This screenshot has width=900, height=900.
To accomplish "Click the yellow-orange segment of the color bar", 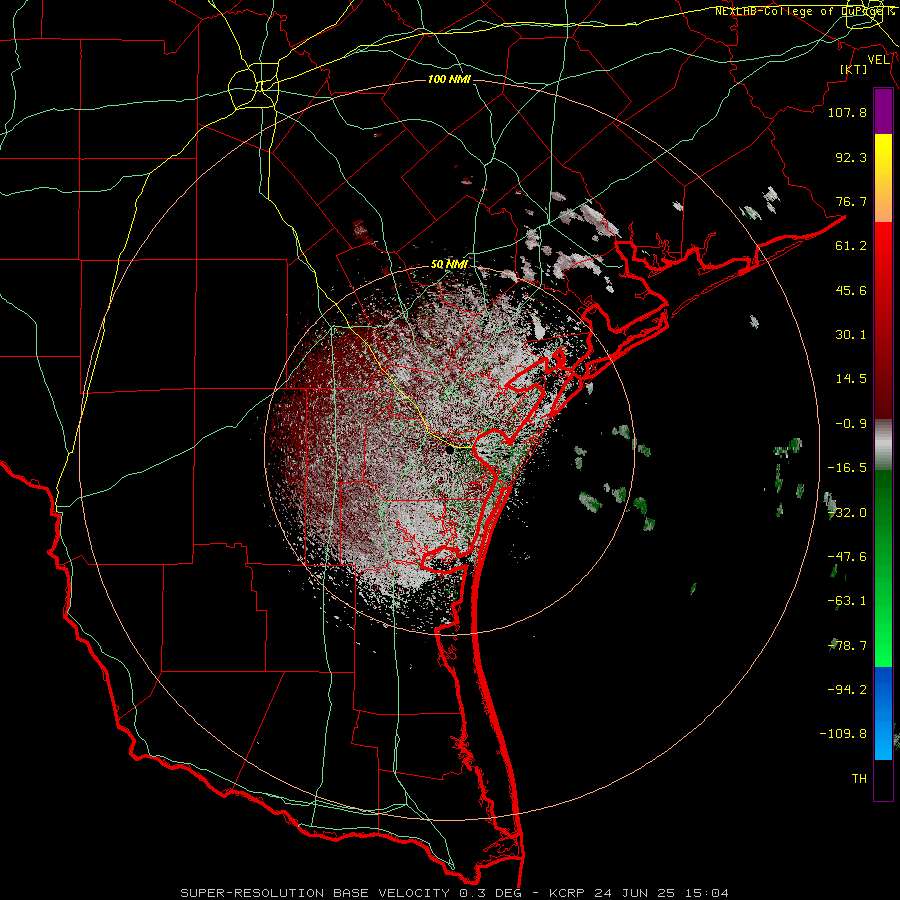I will pyautogui.click(x=883, y=178).
